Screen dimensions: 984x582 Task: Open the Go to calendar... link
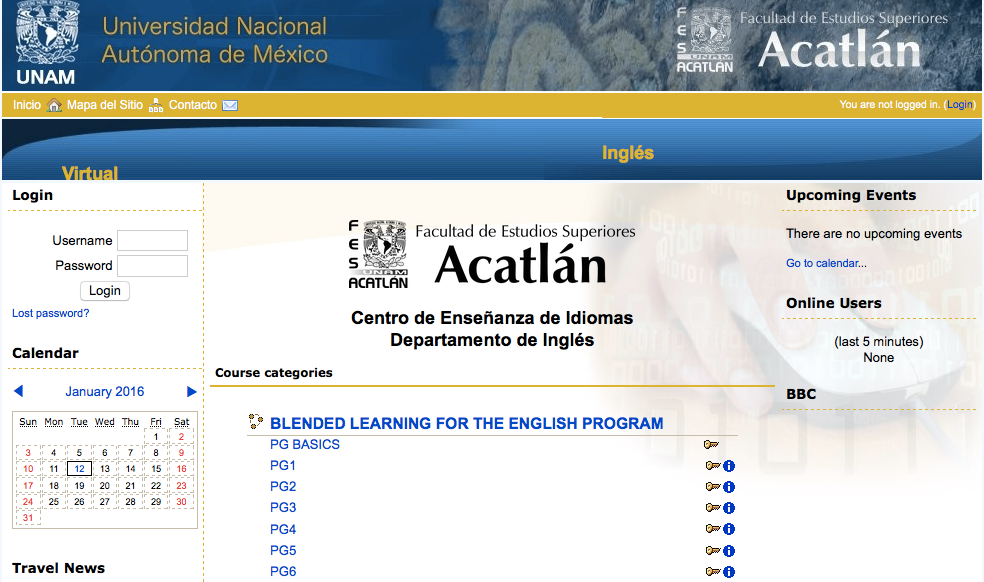tap(826, 263)
